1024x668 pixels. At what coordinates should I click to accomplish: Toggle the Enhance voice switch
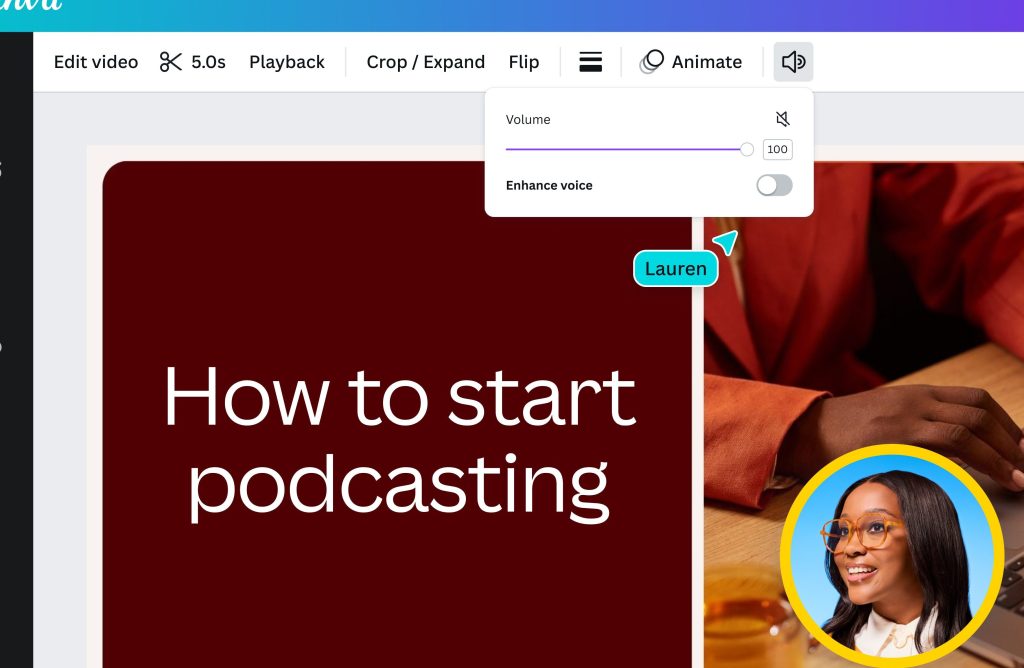tap(774, 185)
